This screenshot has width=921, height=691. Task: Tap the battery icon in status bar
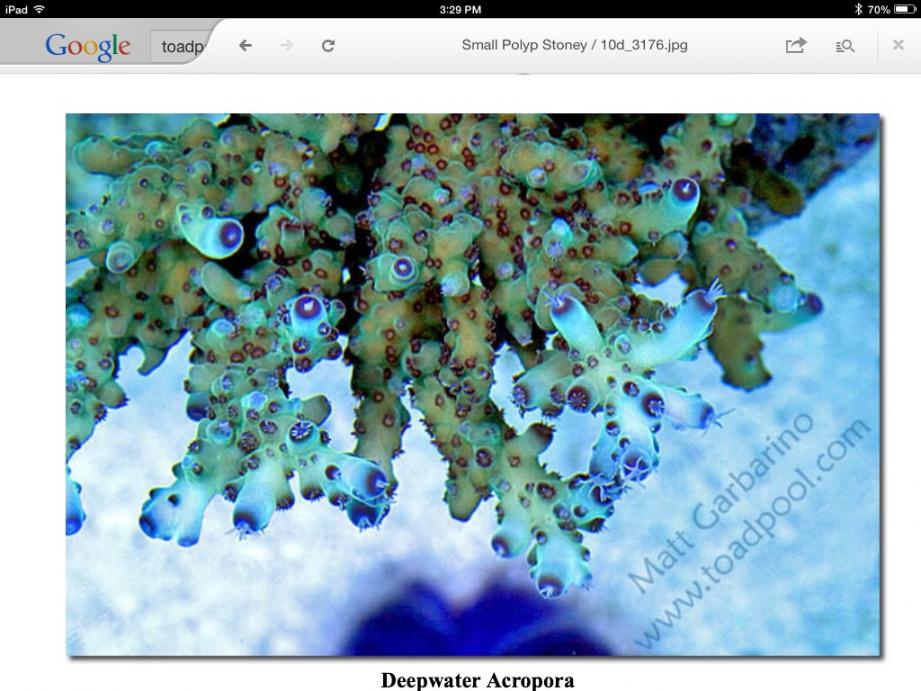click(x=905, y=9)
